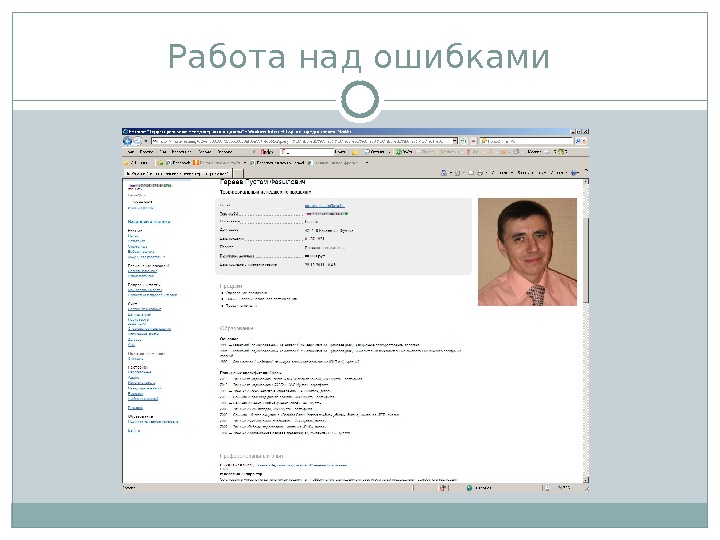Click the scrollbar down arrow
Screen dimensions: 720x540
pos(585,479)
